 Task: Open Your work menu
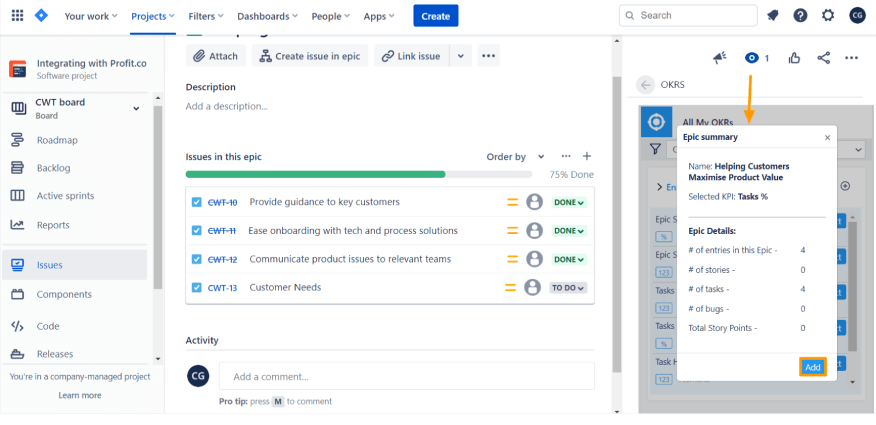pyautogui.click(x=91, y=16)
